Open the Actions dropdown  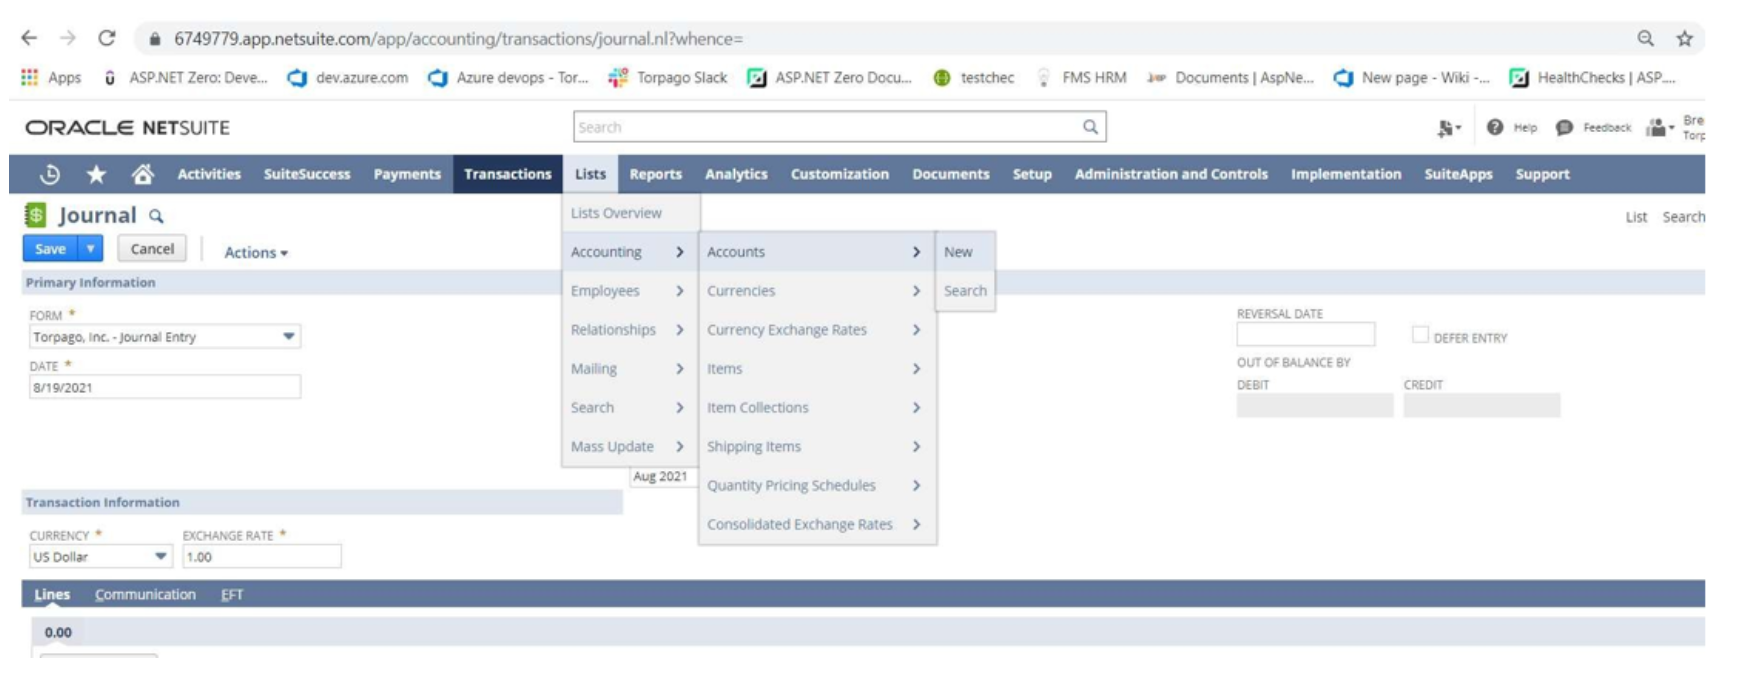[256, 253]
